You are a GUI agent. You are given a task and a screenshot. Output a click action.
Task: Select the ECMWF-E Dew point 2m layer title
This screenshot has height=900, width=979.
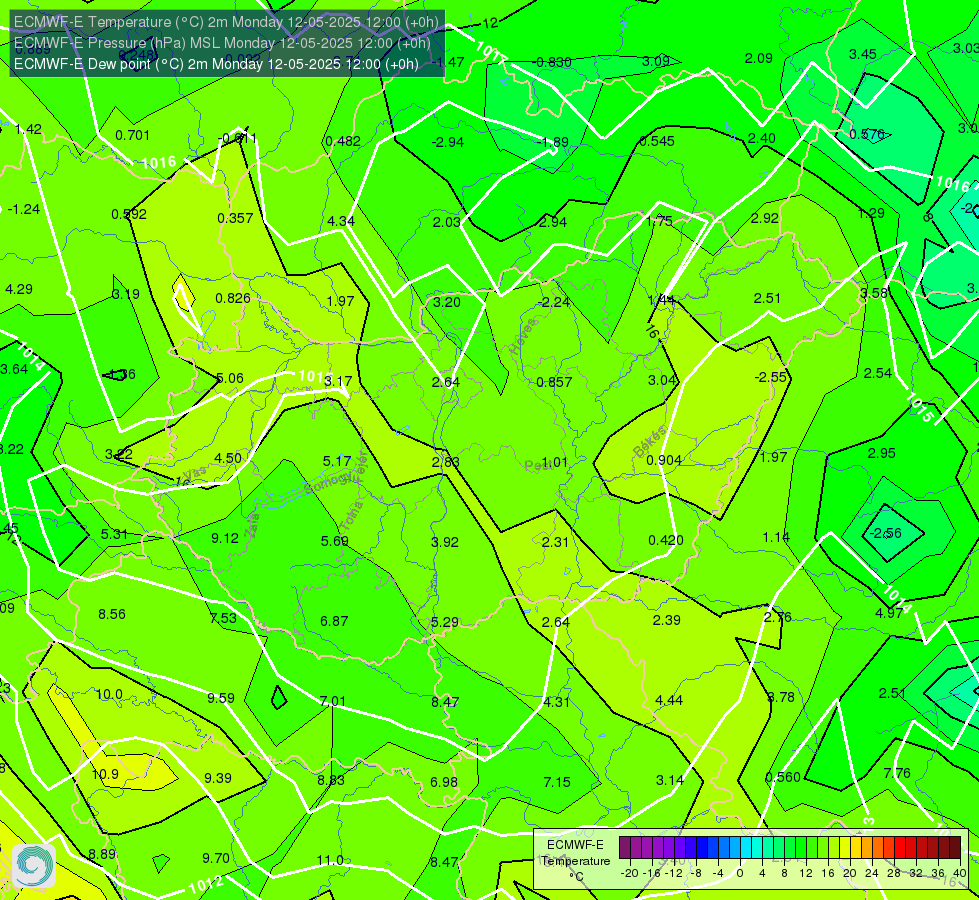(x=216, y=64)
